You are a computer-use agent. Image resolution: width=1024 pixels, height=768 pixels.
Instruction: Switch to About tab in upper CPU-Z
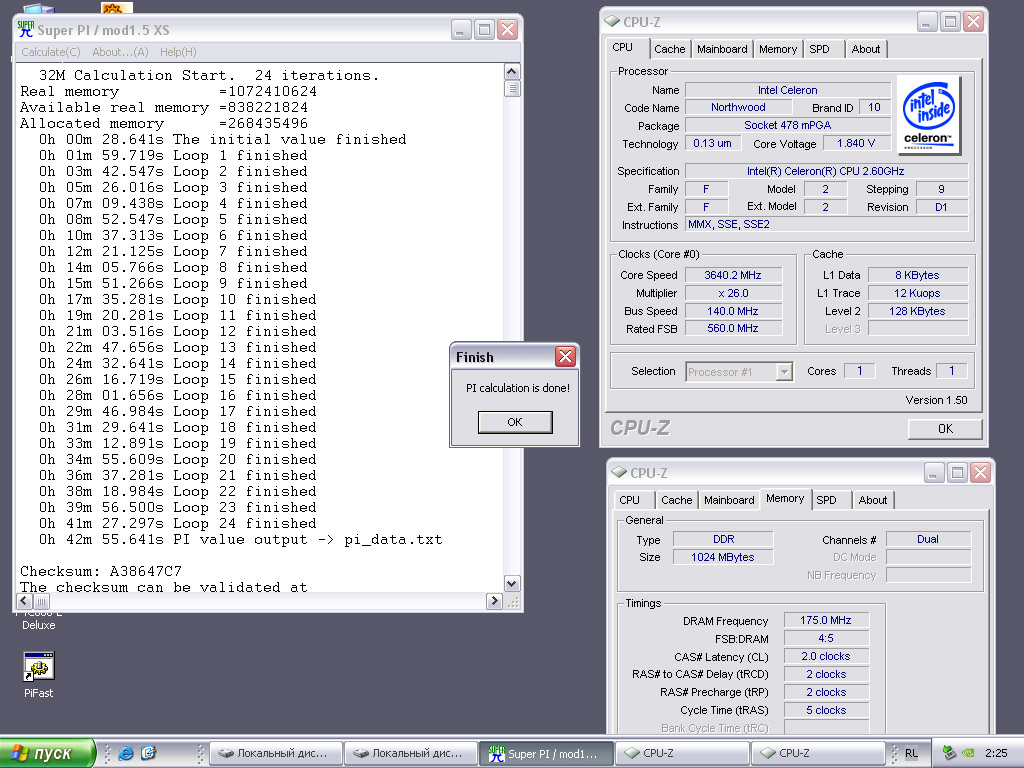tap(865, 49)
